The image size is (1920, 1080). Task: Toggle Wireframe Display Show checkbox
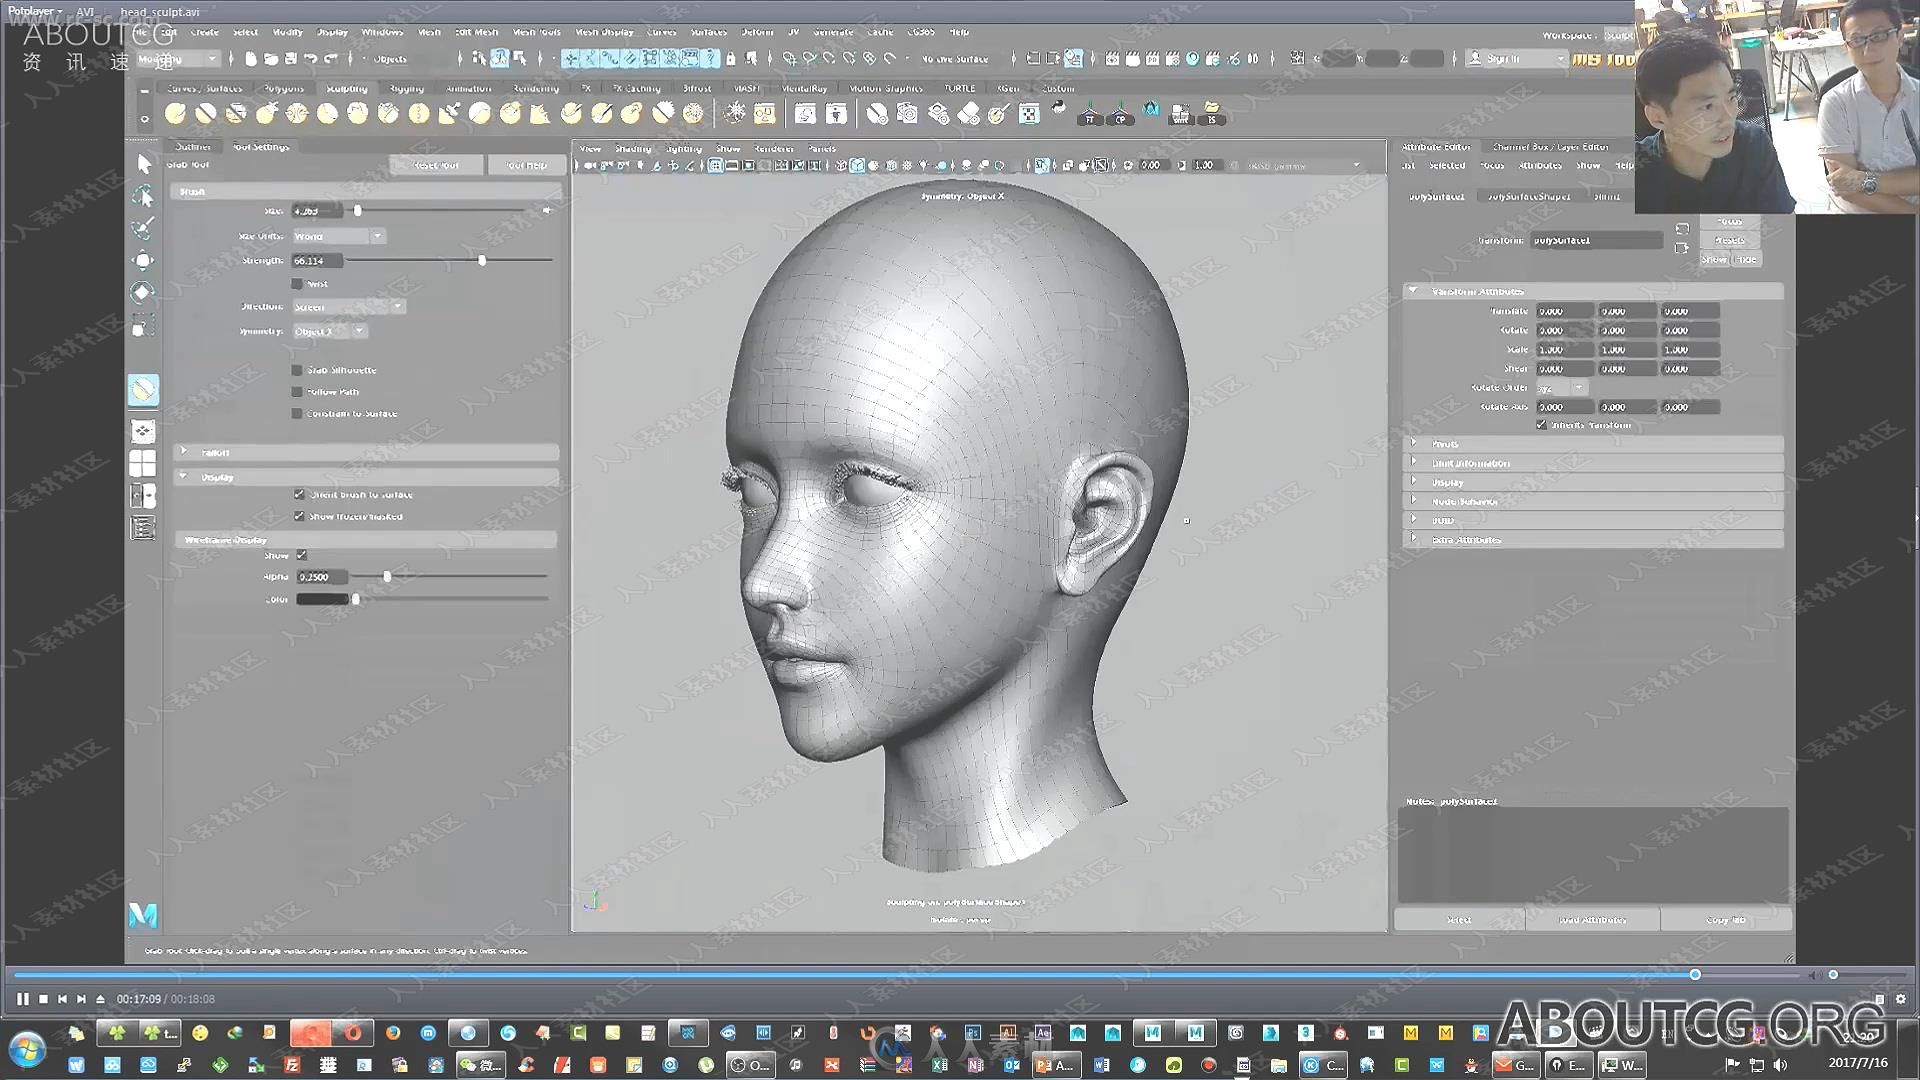click(x=302, y=555)
